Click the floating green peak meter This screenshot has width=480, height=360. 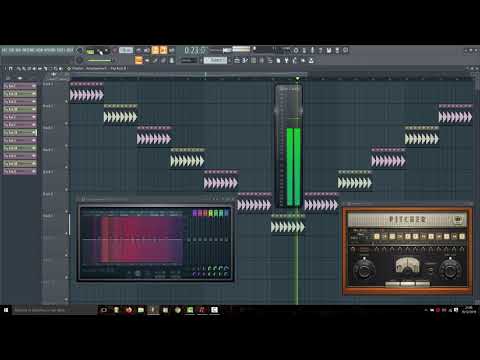[288, 147]
